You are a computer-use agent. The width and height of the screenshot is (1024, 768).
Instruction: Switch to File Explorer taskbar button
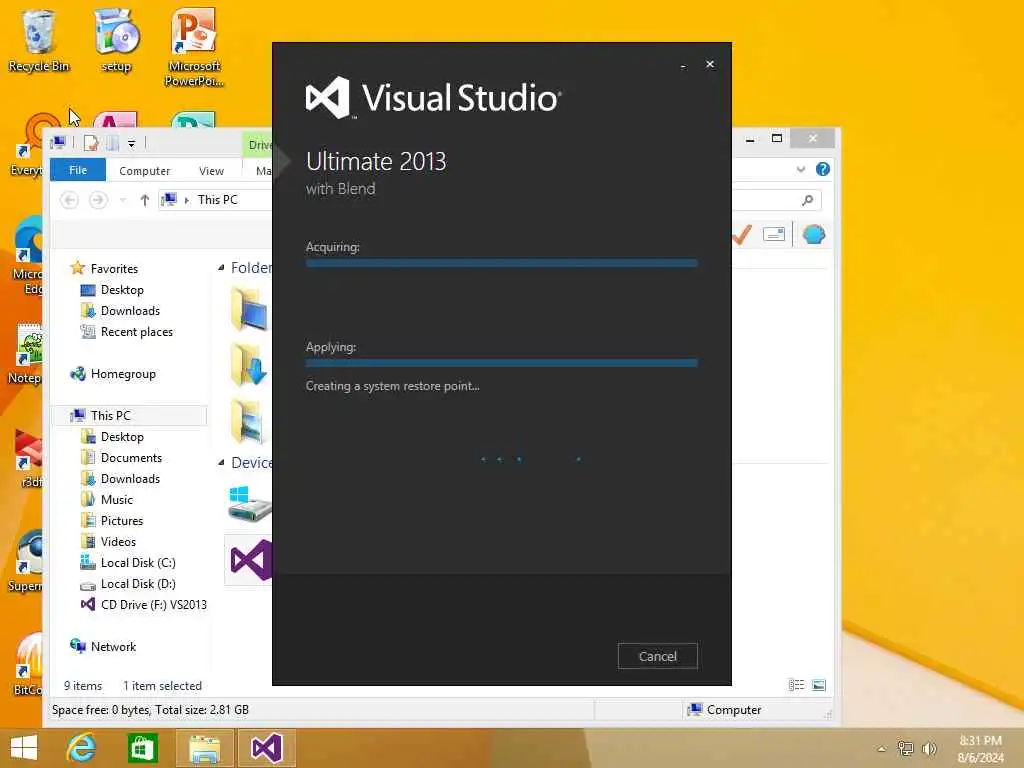point(204,748)
